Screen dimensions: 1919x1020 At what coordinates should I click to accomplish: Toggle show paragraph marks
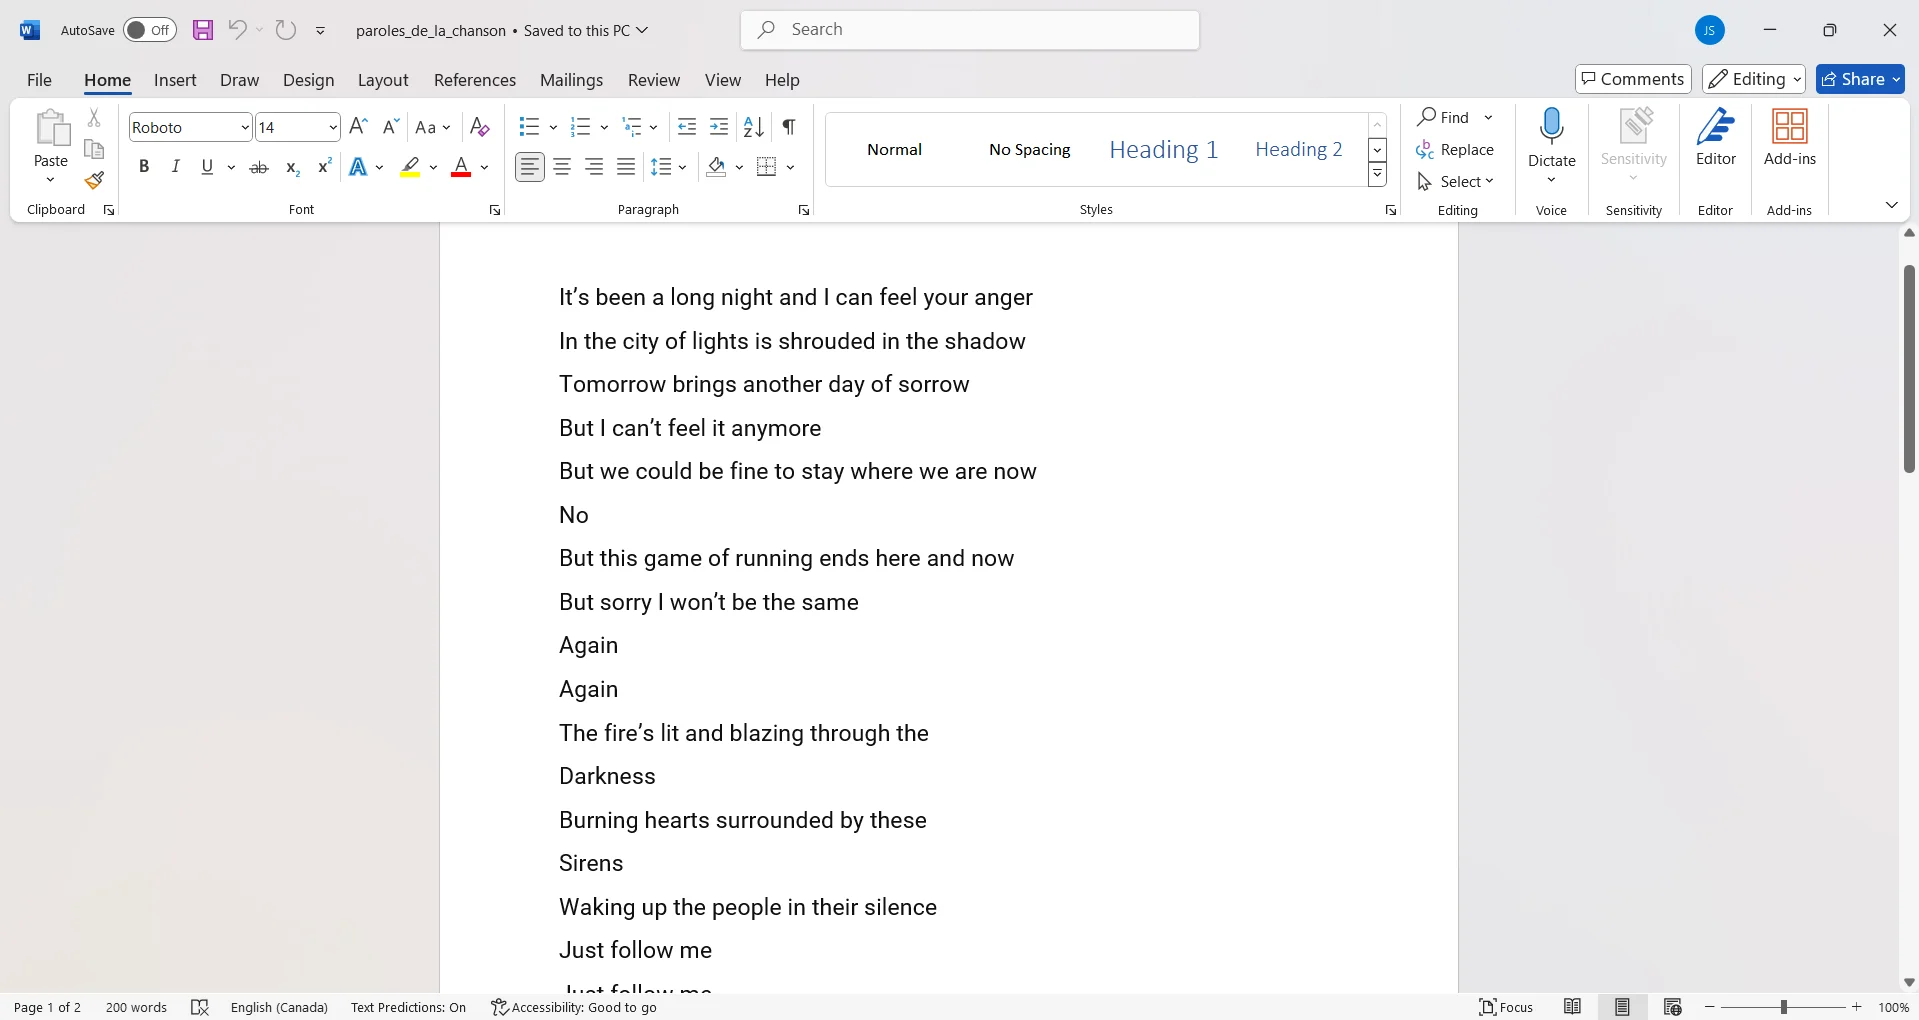click(x=789, y=127)
